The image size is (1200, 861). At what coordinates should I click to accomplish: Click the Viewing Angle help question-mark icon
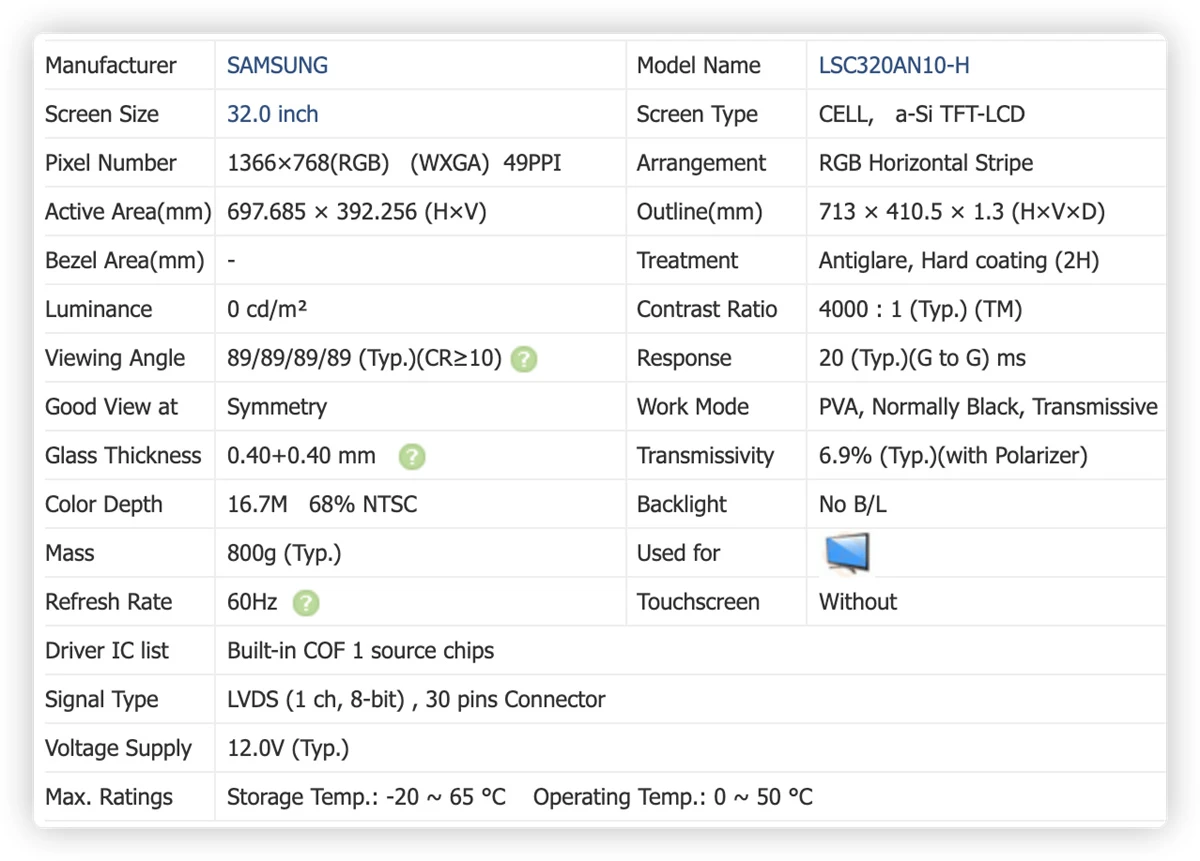pos(524,360)
